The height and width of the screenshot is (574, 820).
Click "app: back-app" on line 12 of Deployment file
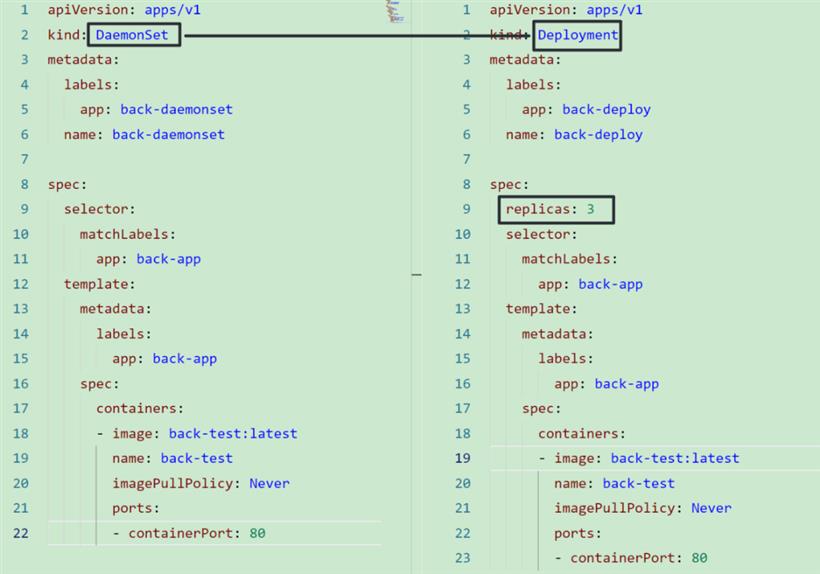(590, 284)
